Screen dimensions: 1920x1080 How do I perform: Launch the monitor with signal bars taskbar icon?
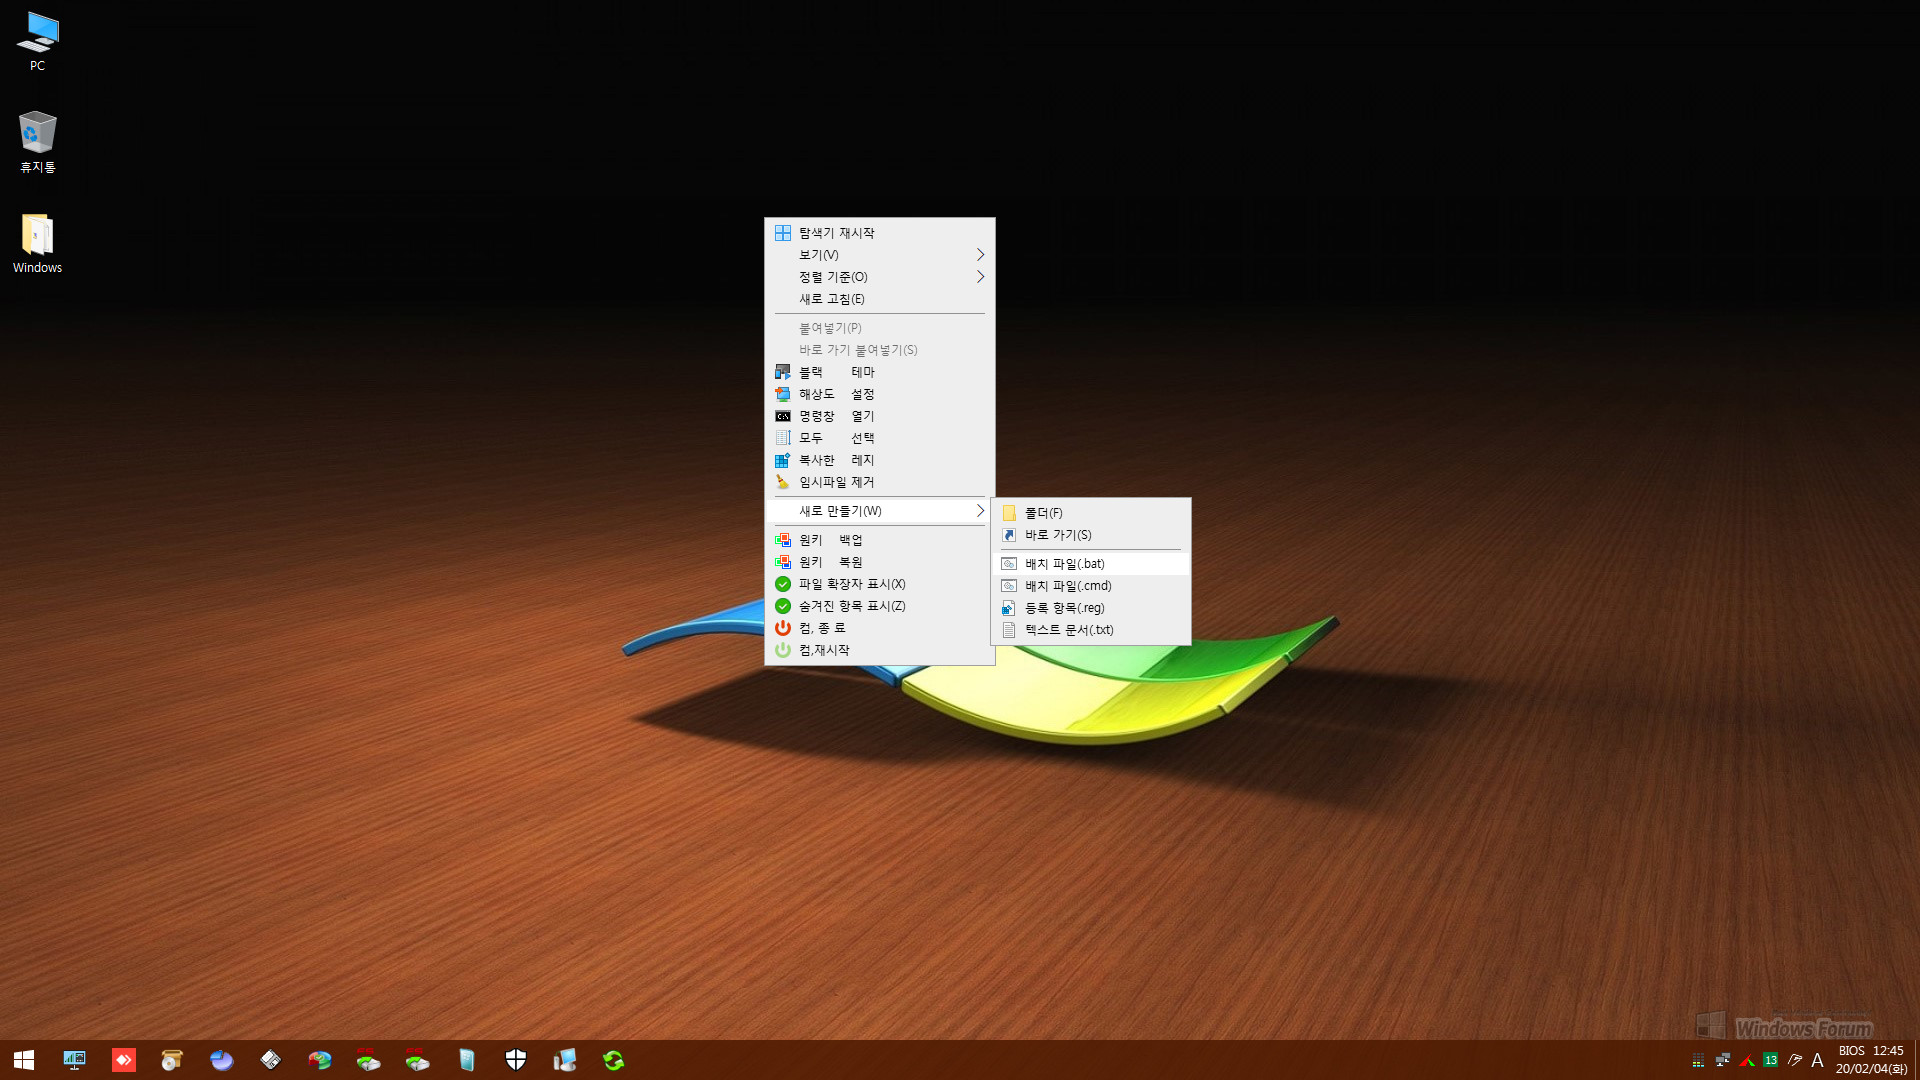click(x=74, y=1060)
